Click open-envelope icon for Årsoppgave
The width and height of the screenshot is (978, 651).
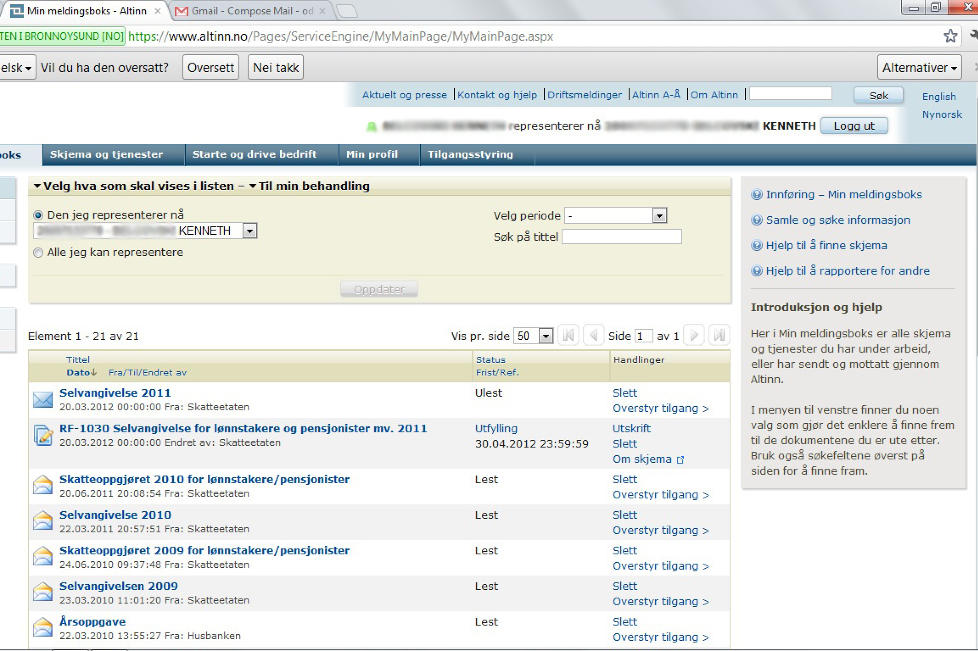43,627
